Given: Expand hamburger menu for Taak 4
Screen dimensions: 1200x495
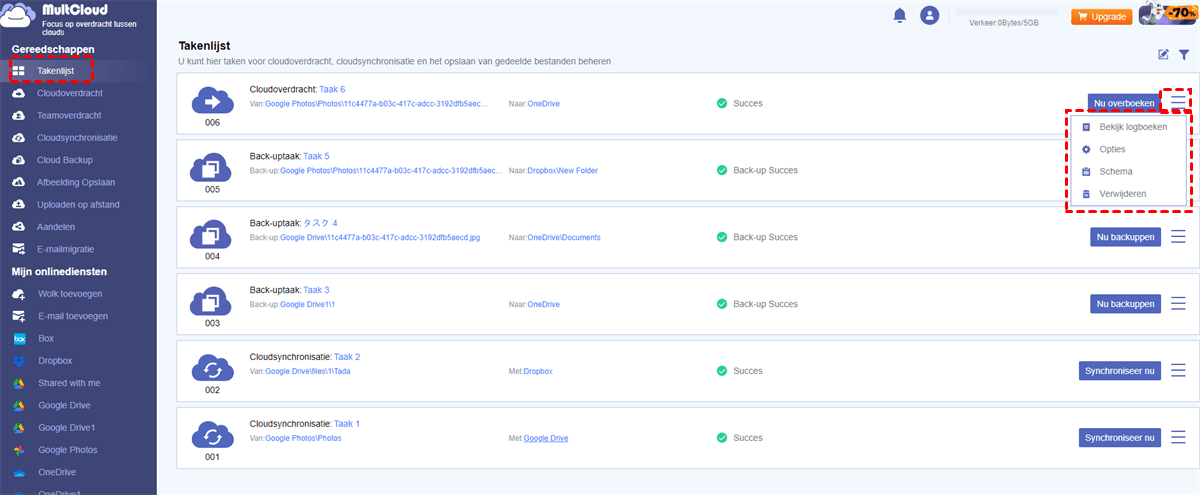Looking at the screenshot, I should click(1178, 236).
